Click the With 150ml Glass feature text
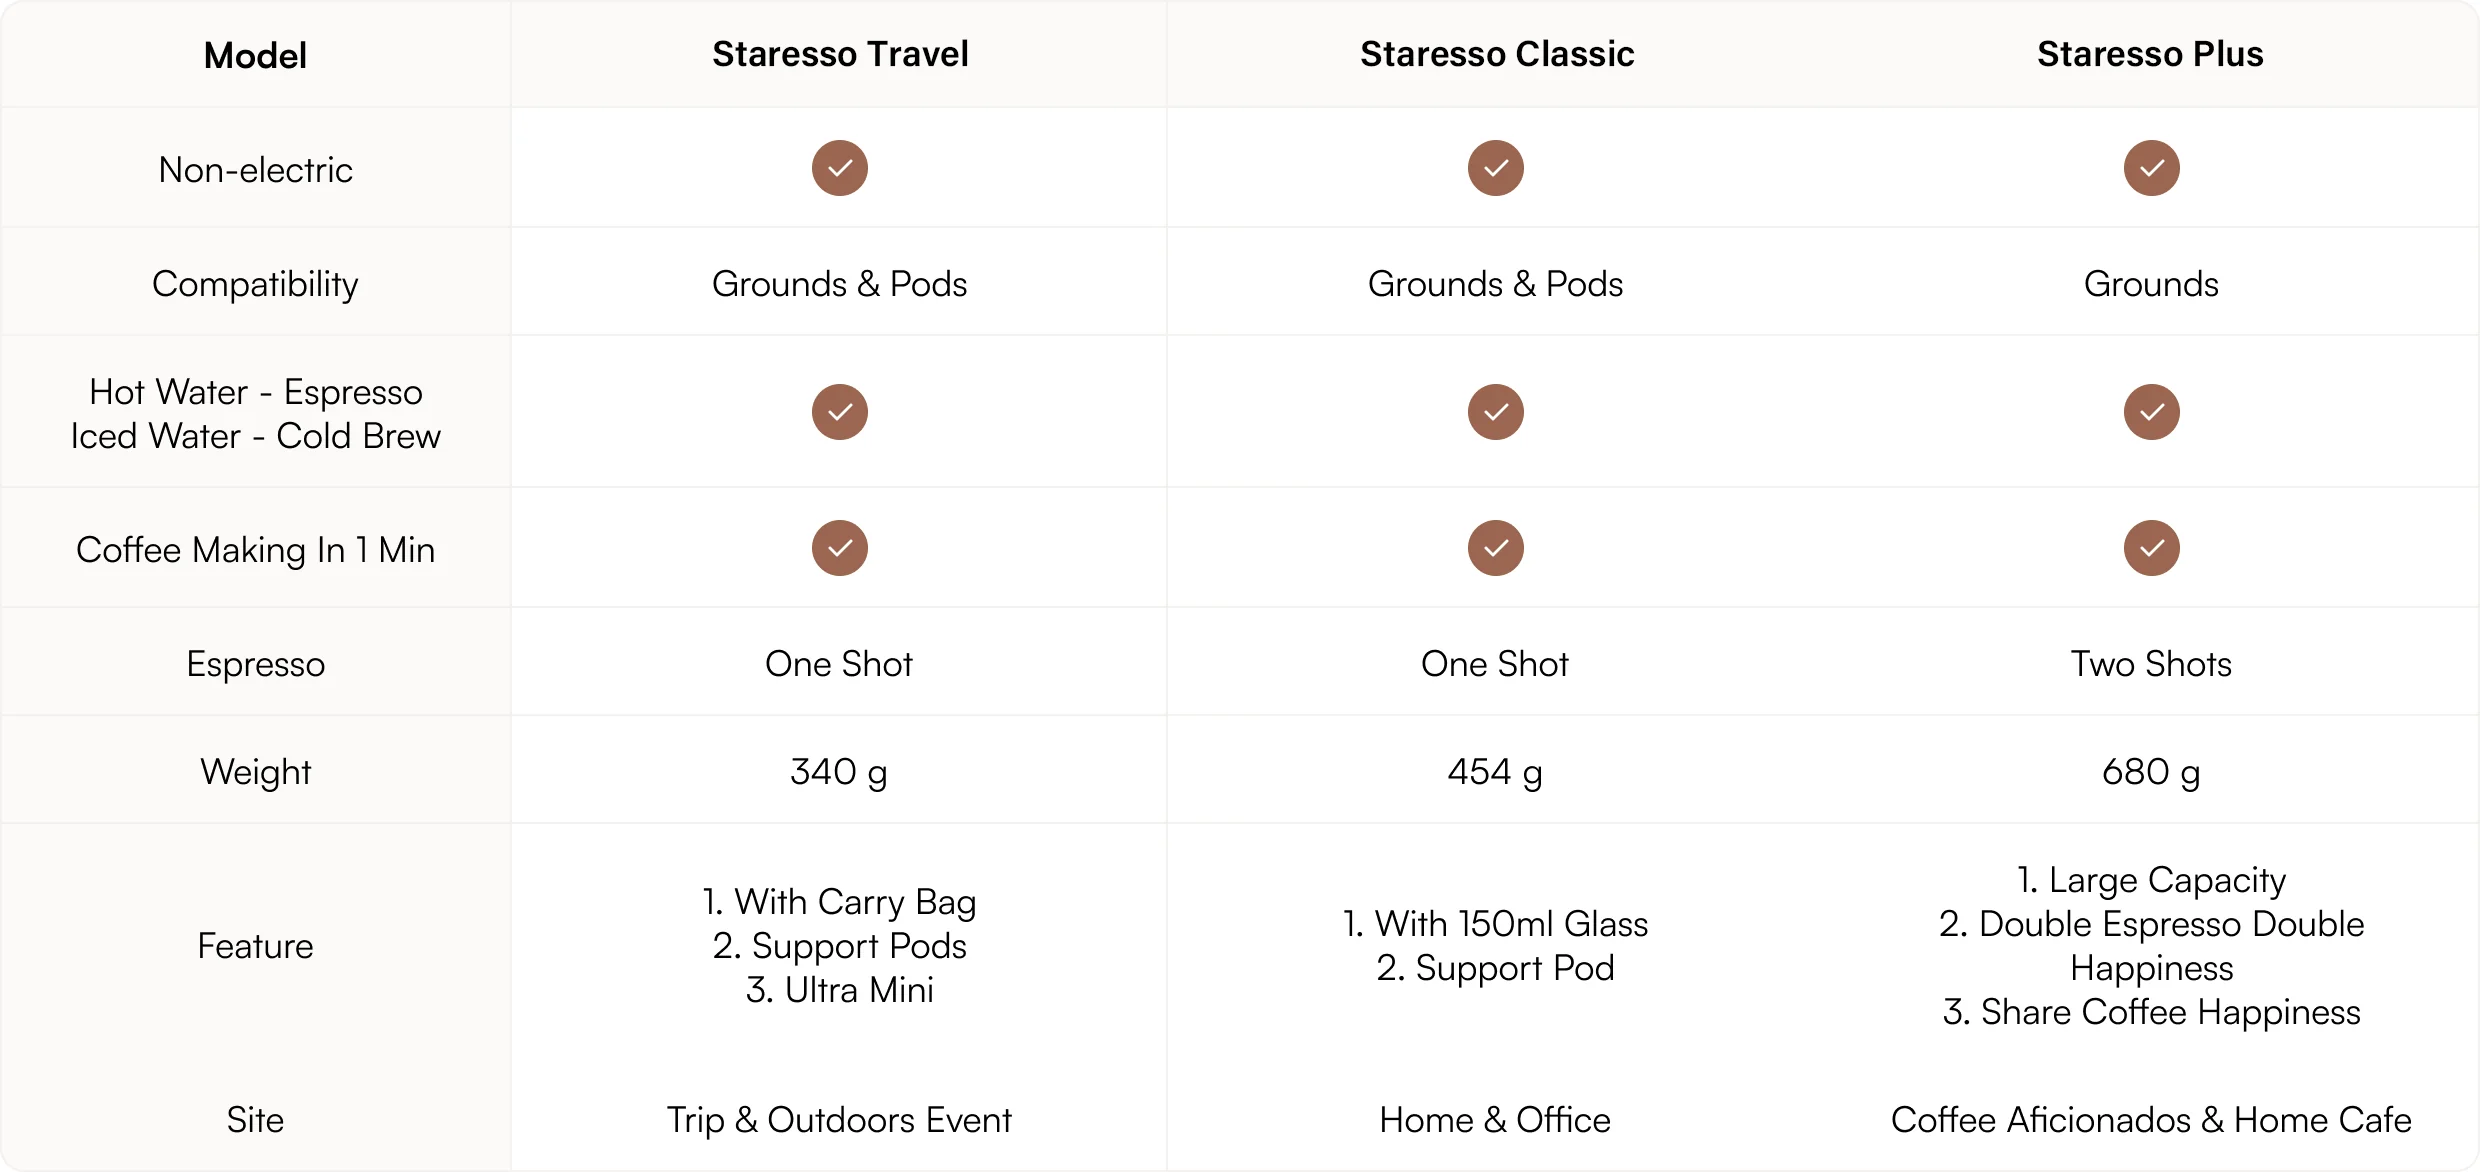This screenshot has width=2480, height=1172. tap(1495, 924)
